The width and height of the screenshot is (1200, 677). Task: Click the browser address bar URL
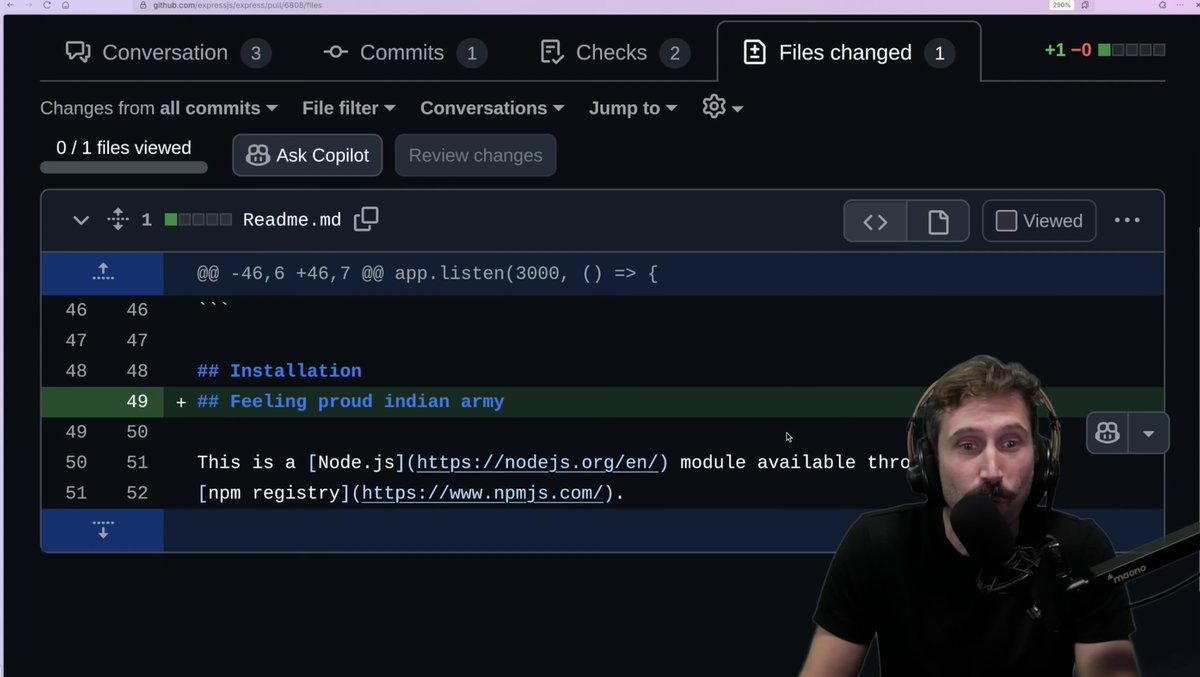(x=238, y=5)
